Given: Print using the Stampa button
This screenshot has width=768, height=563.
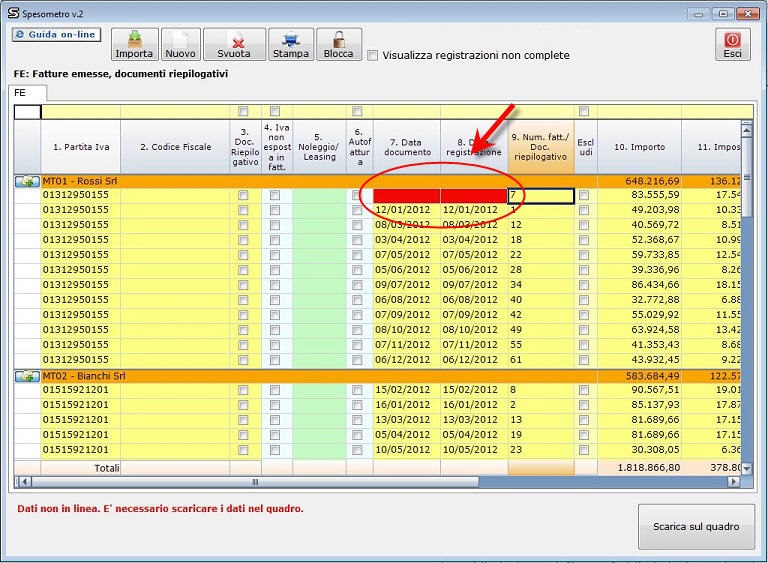Looking at the screenshot, I should tap(291, 44).
